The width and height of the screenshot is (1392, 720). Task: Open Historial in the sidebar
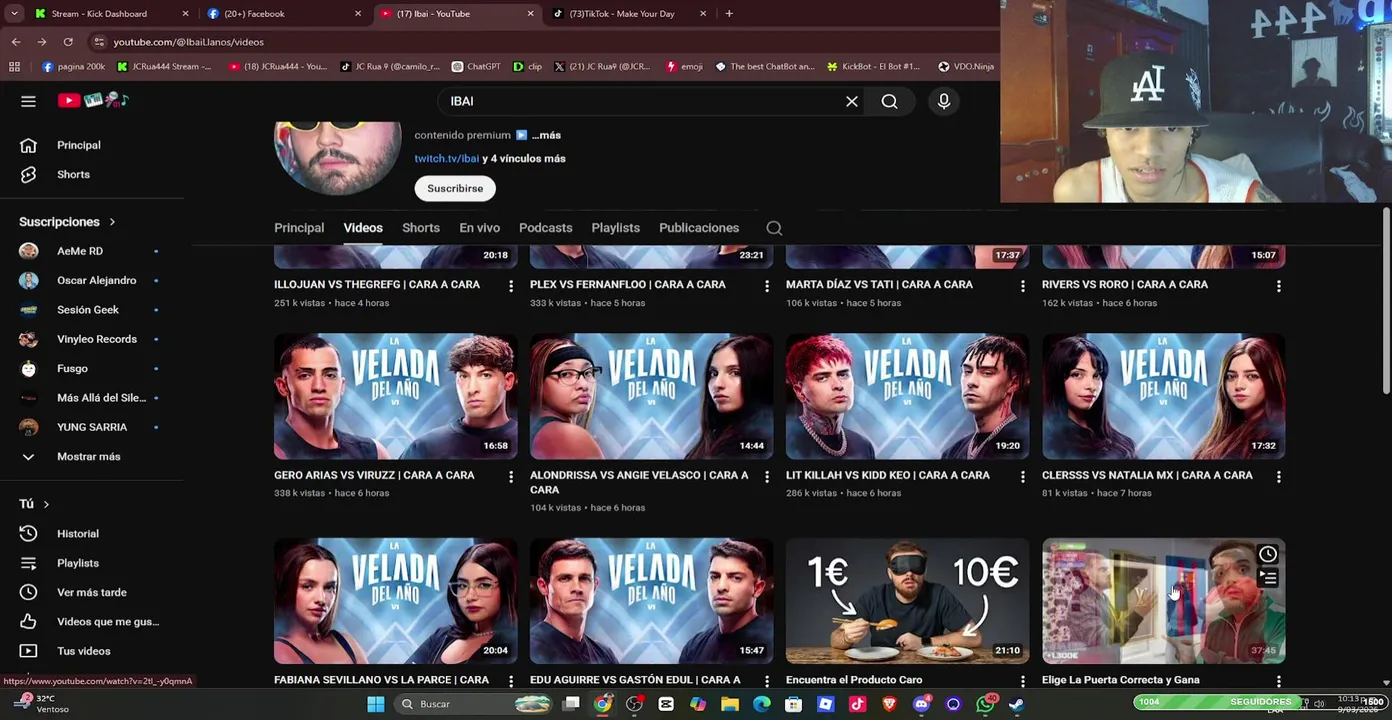pos(78,534)
